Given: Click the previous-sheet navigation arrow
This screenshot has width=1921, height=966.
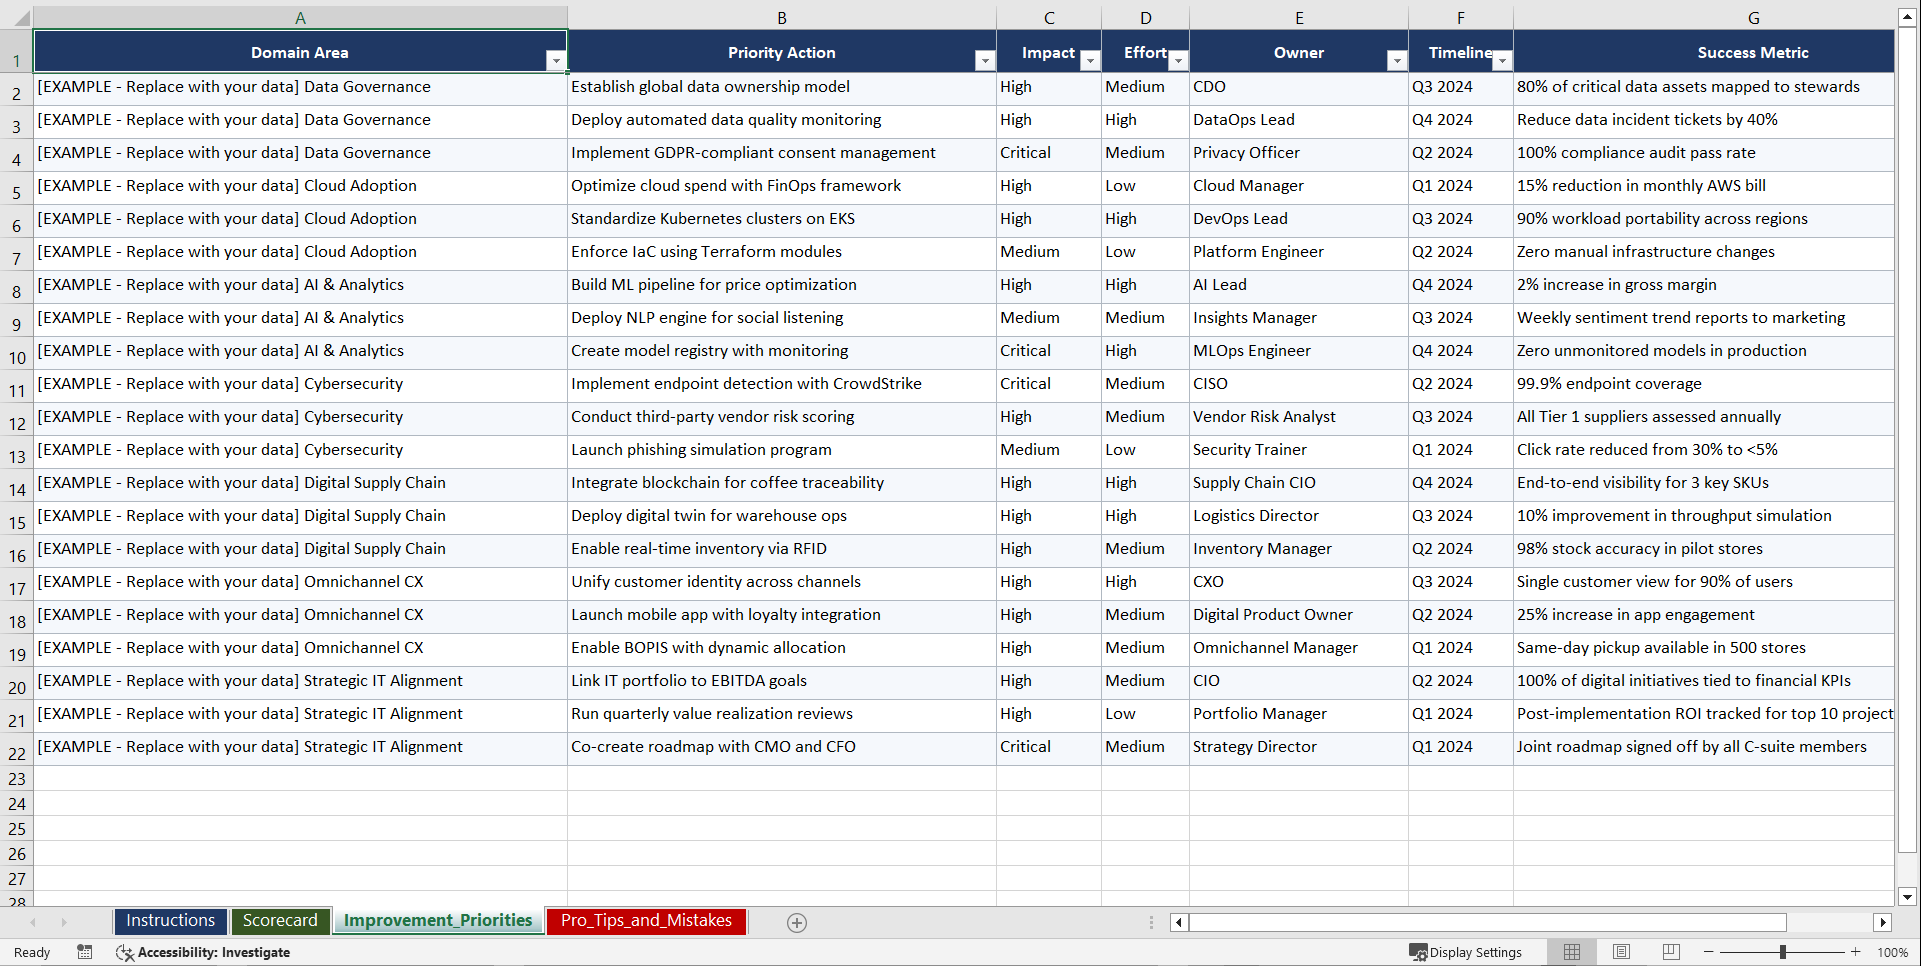Looking at the screenshot, I should click(33, 922).
